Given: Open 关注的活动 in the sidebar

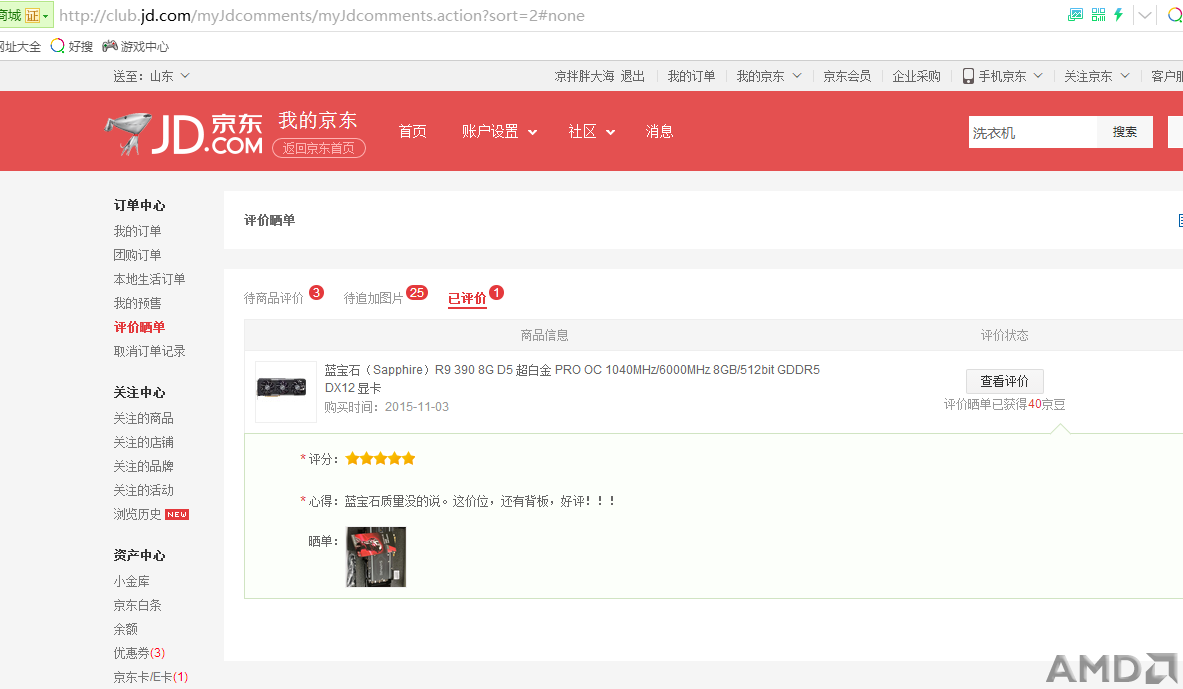Looking at the screenshot, I should pos(143,491).
